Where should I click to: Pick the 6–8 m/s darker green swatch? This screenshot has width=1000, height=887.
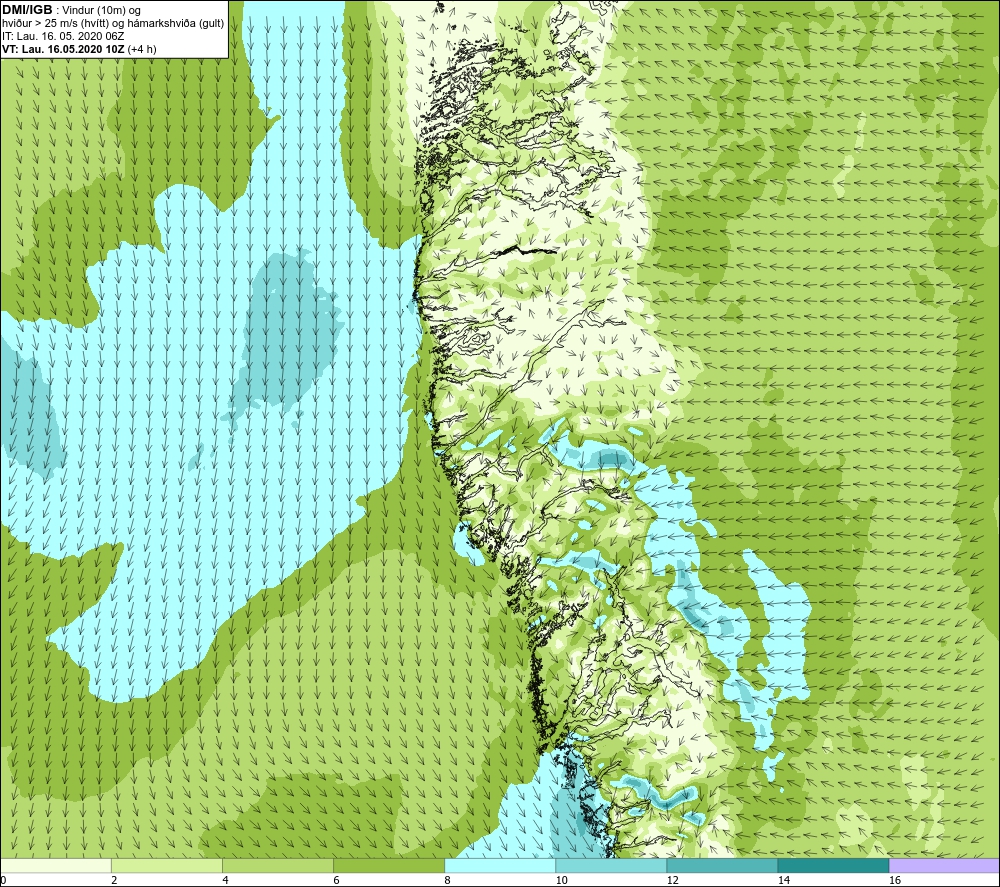pyautogui.click(x=389, y=865)
